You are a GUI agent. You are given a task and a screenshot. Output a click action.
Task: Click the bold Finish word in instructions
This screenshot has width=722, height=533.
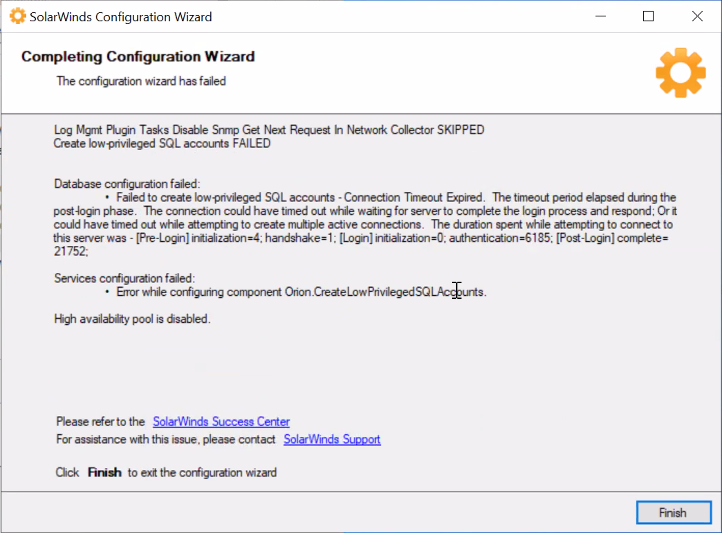[105, 473]
